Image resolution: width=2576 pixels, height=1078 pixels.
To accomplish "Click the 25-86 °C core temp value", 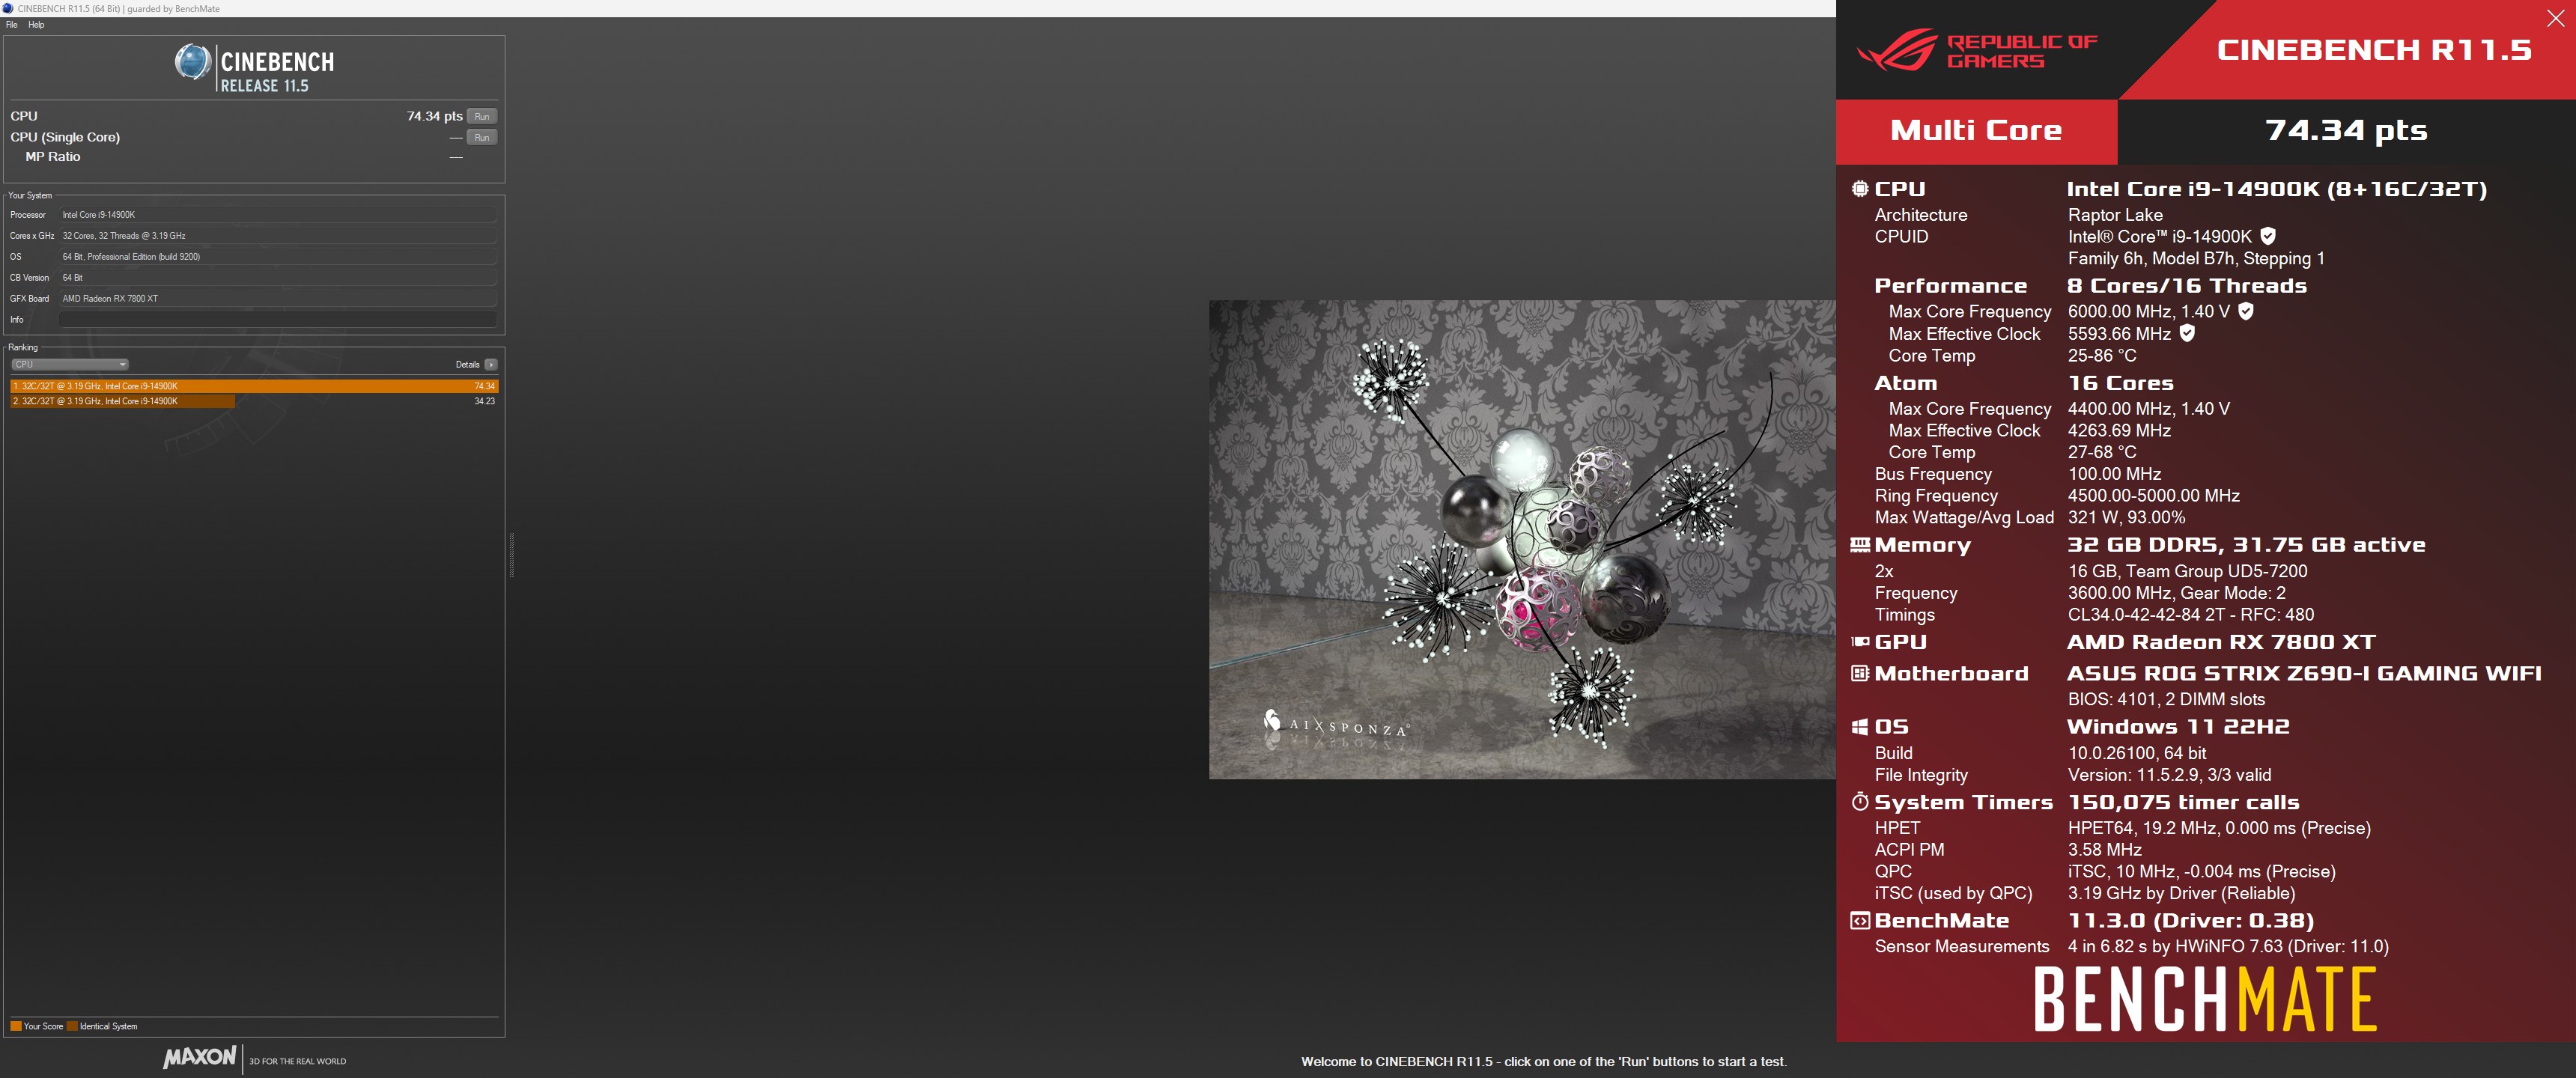I will coord(2102,356).
